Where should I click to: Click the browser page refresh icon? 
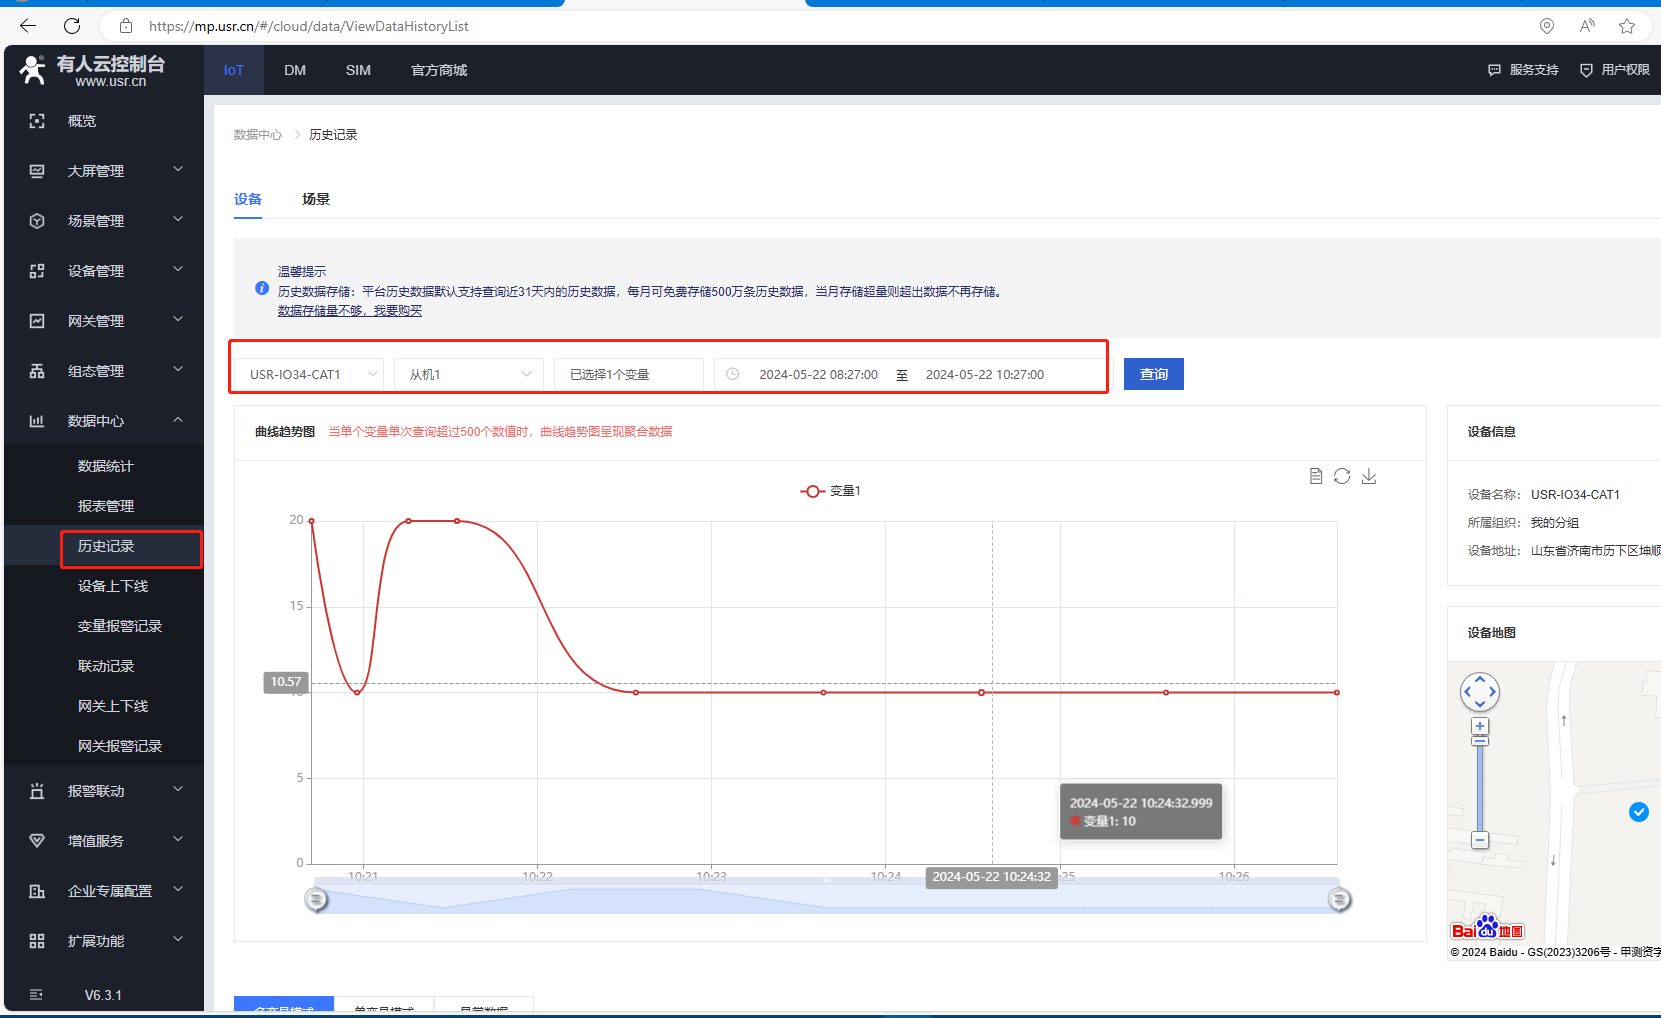pyautogui.click(x=72, y=26)
